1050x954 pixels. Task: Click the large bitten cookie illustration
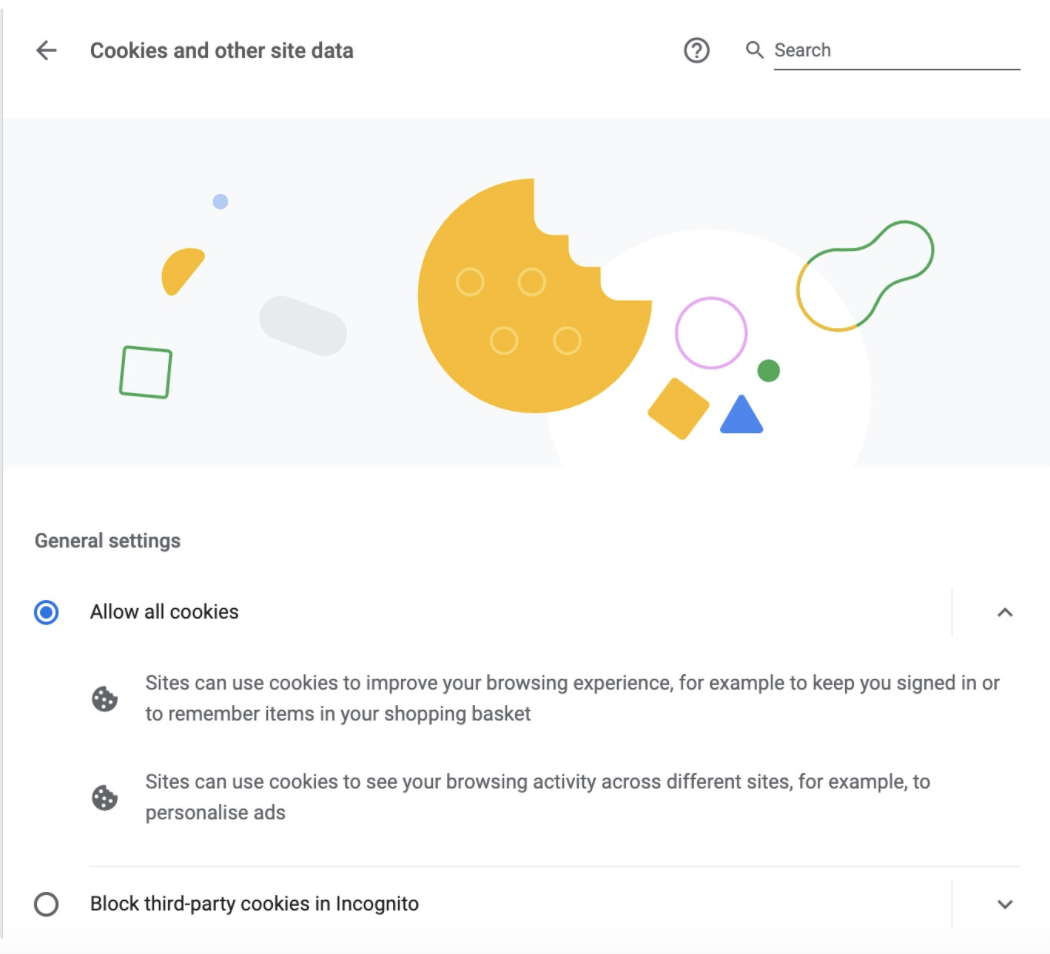(x=534, y=295)
